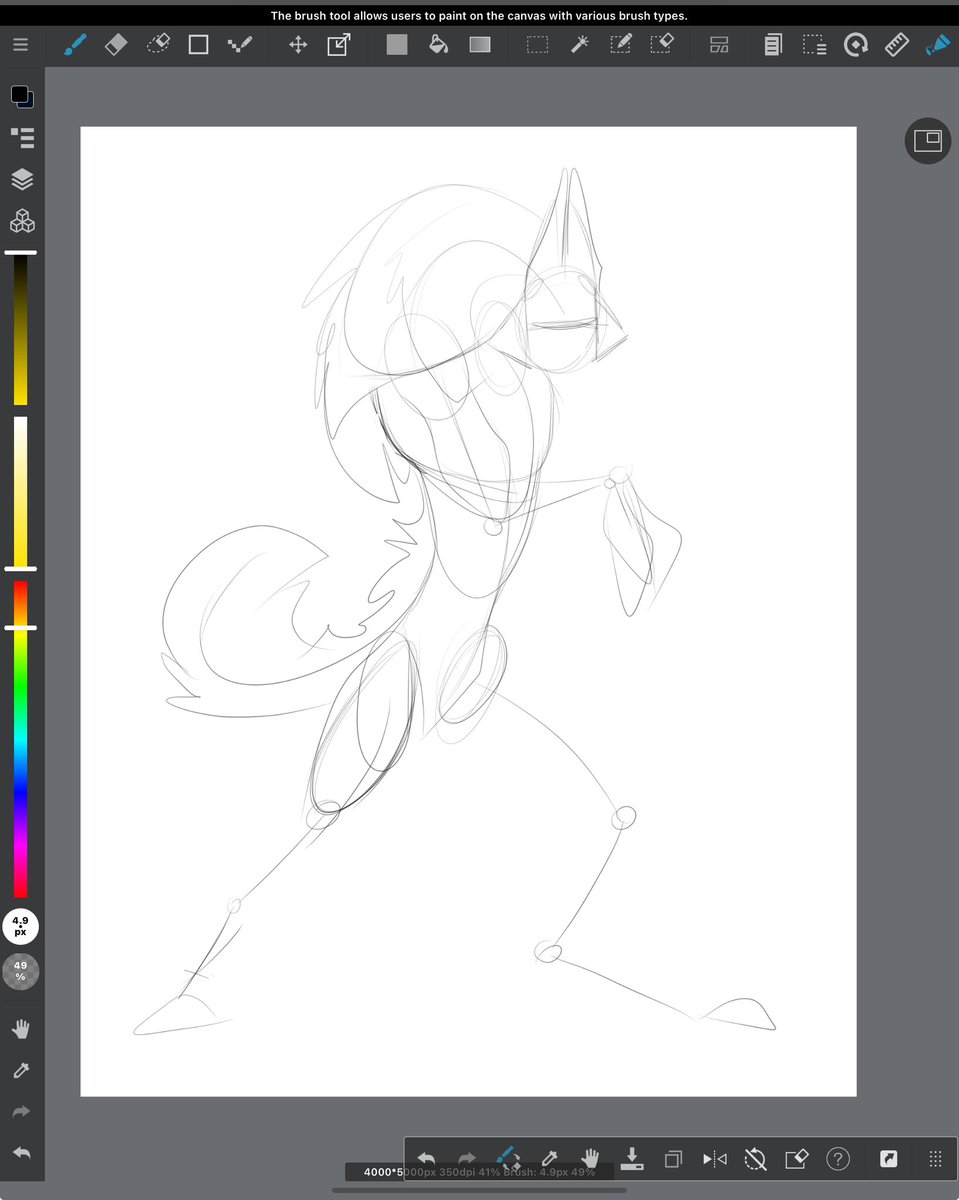This screenshot has height=1200, width=959.
Task: Open the foreground/background color swatch
Action: (22, 96)
